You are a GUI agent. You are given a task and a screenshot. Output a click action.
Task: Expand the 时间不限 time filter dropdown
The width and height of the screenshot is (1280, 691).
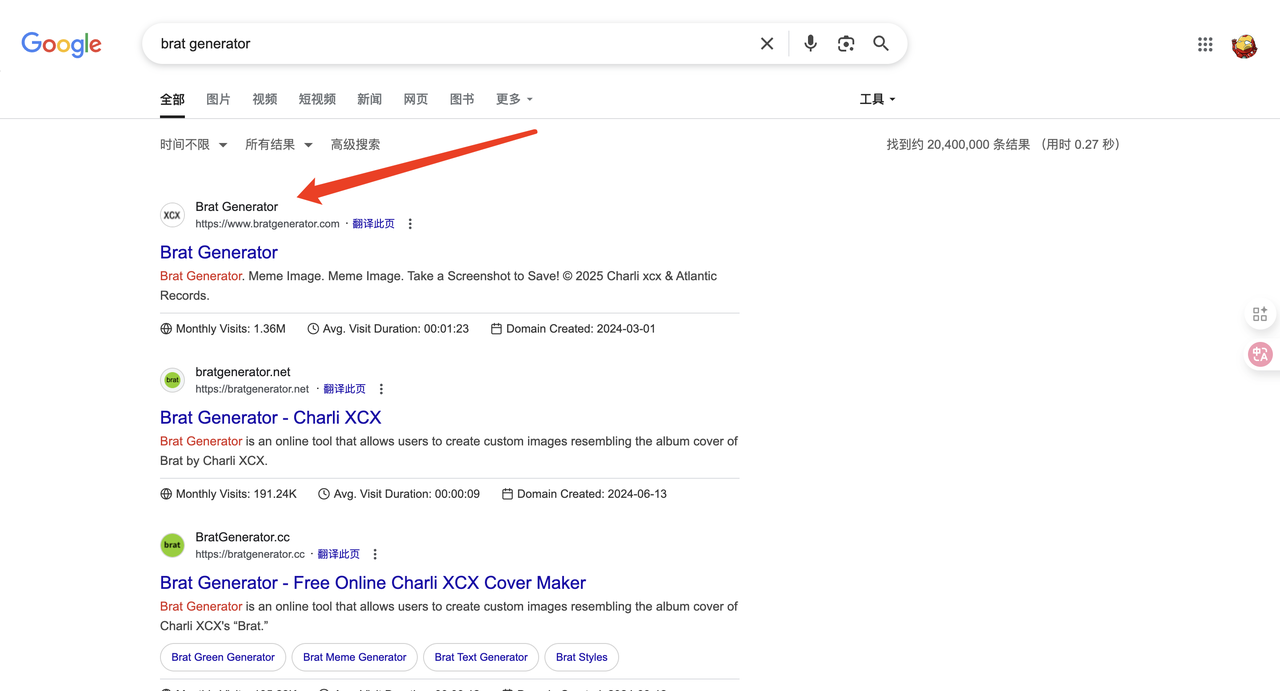coord(193,145)
